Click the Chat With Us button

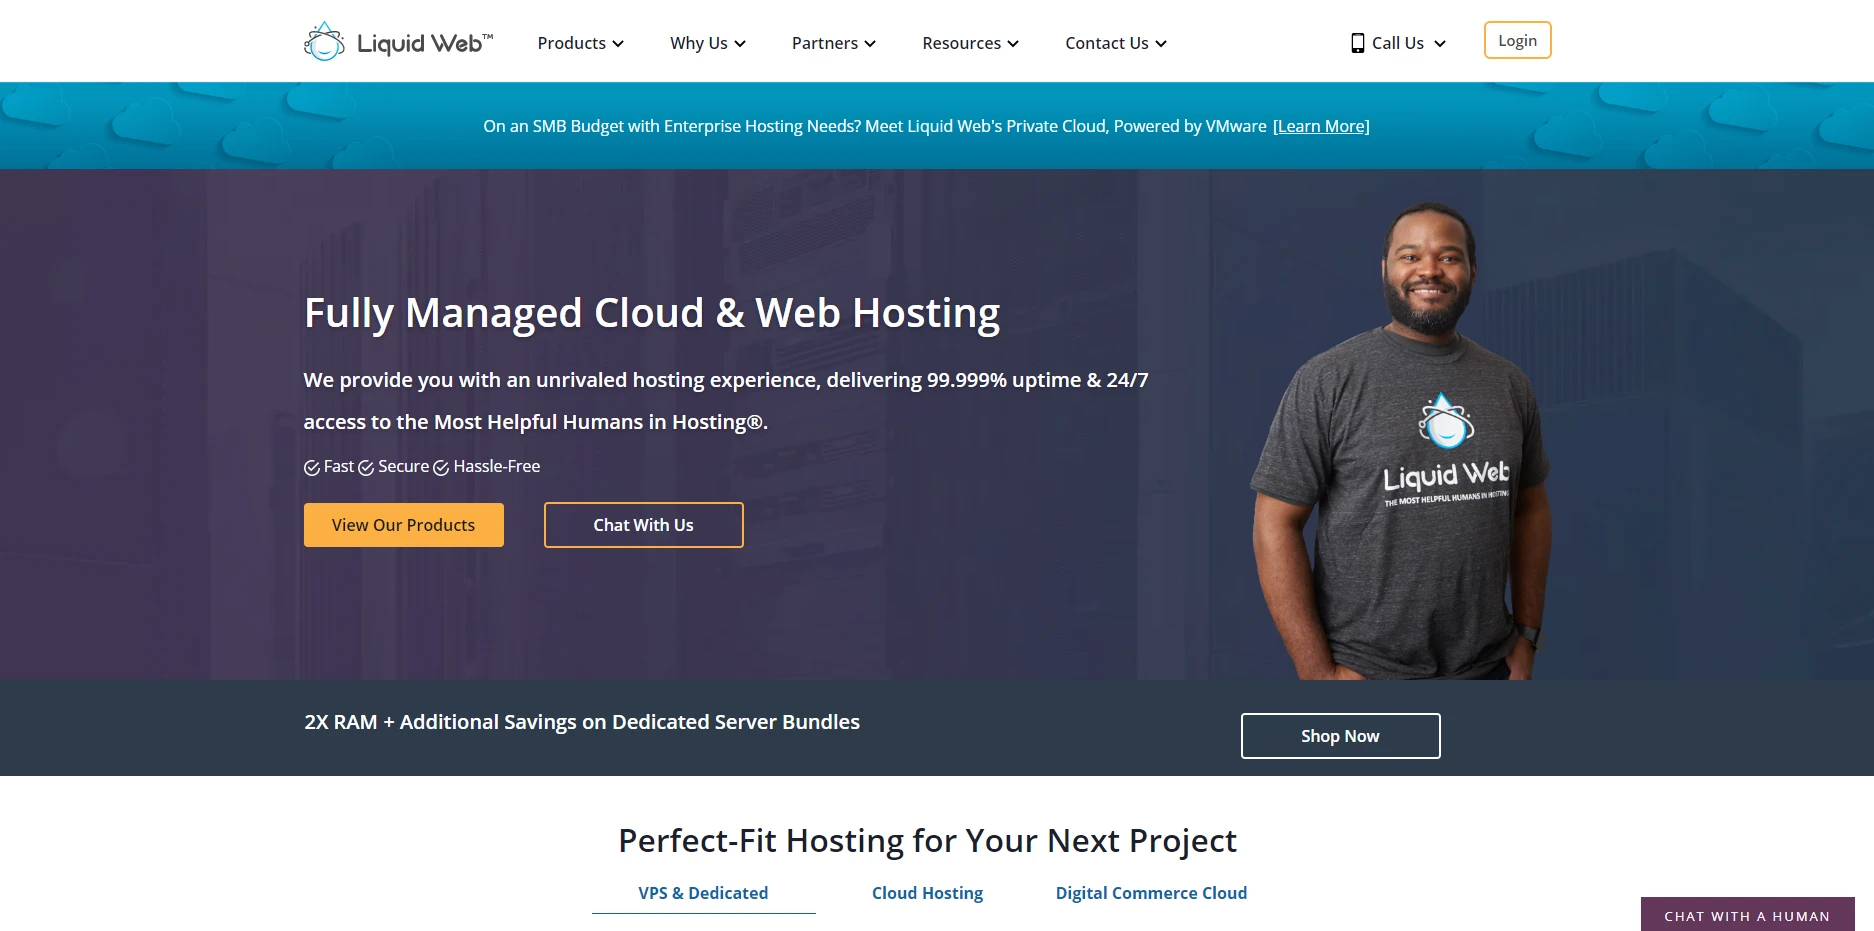[643, 525]
